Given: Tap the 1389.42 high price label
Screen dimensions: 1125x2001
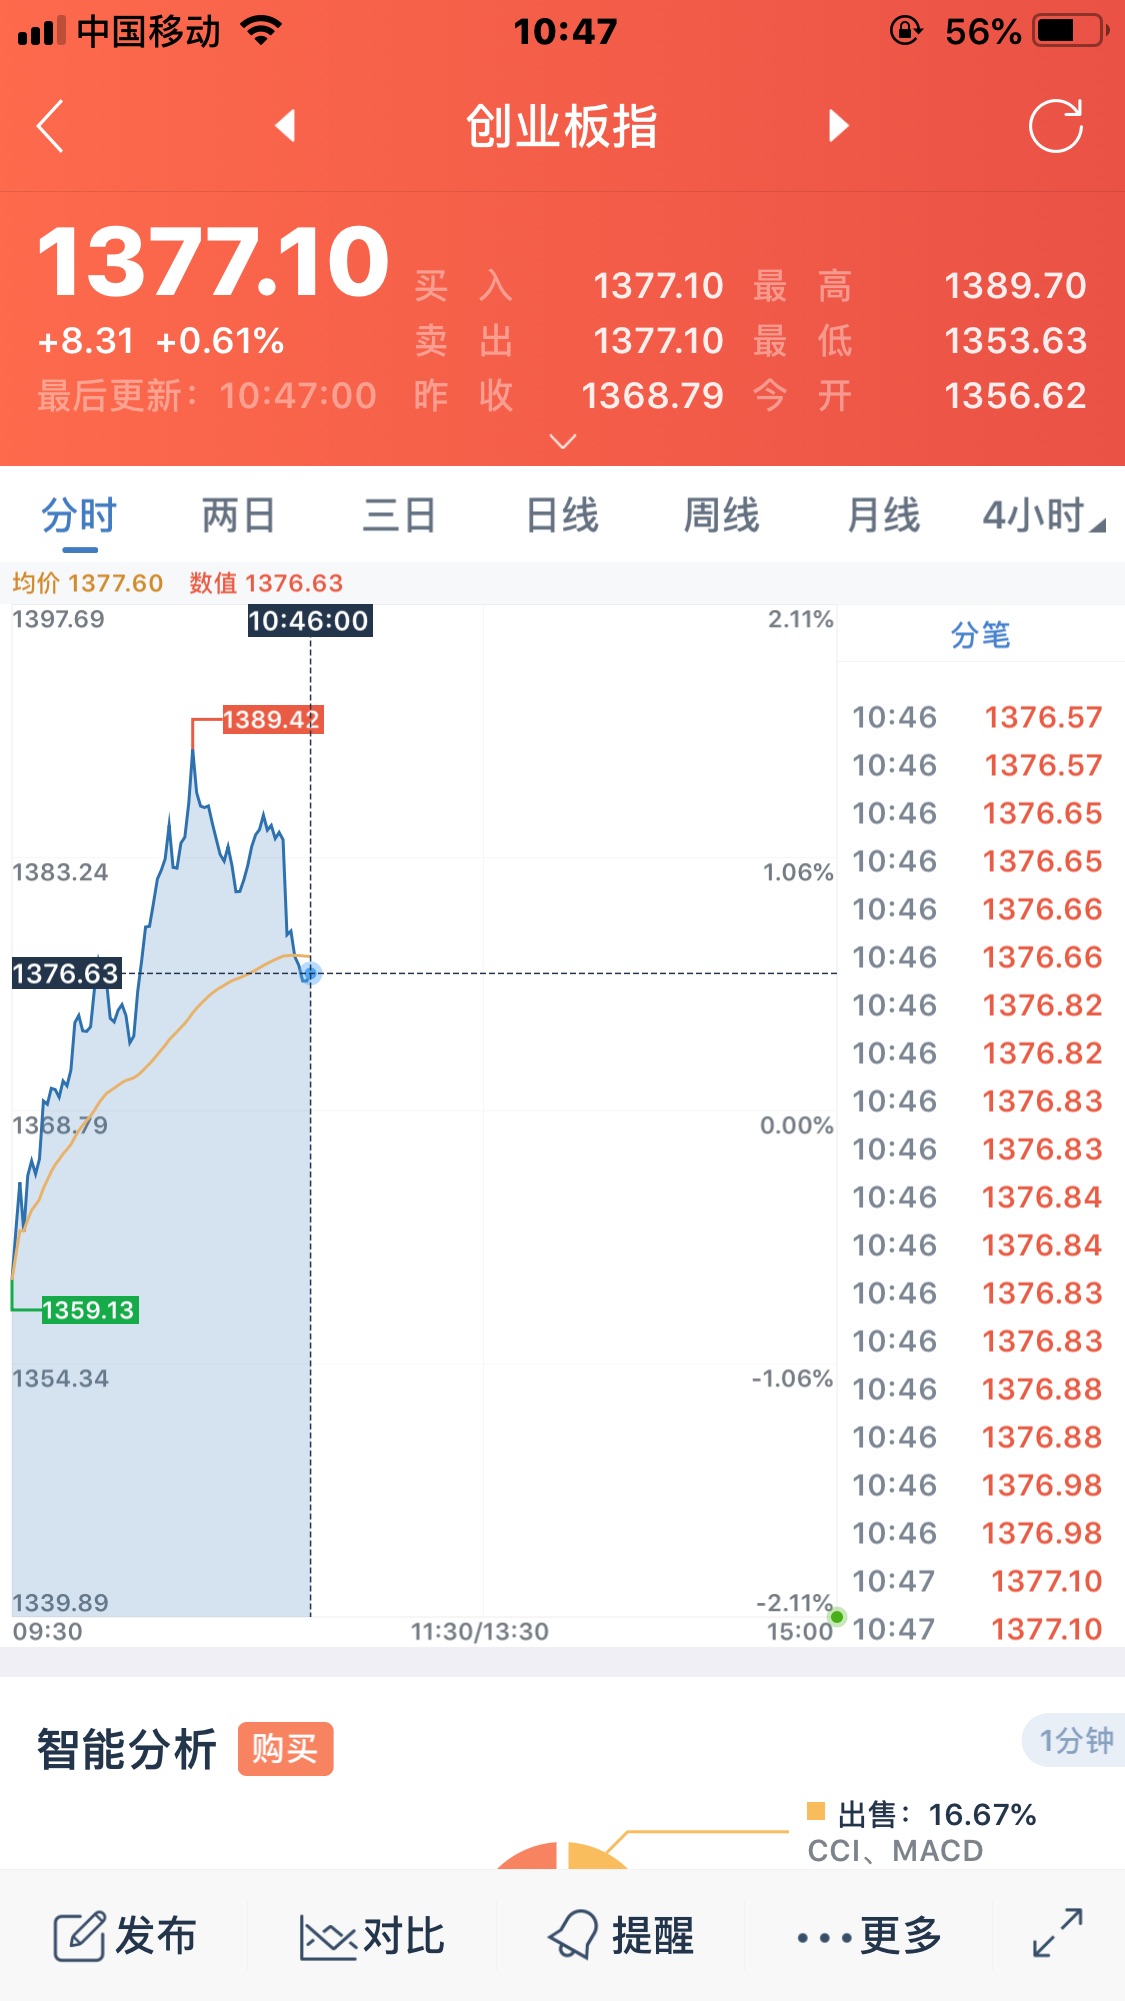Looking at the screenshot, I should click(x=272, y=719).
